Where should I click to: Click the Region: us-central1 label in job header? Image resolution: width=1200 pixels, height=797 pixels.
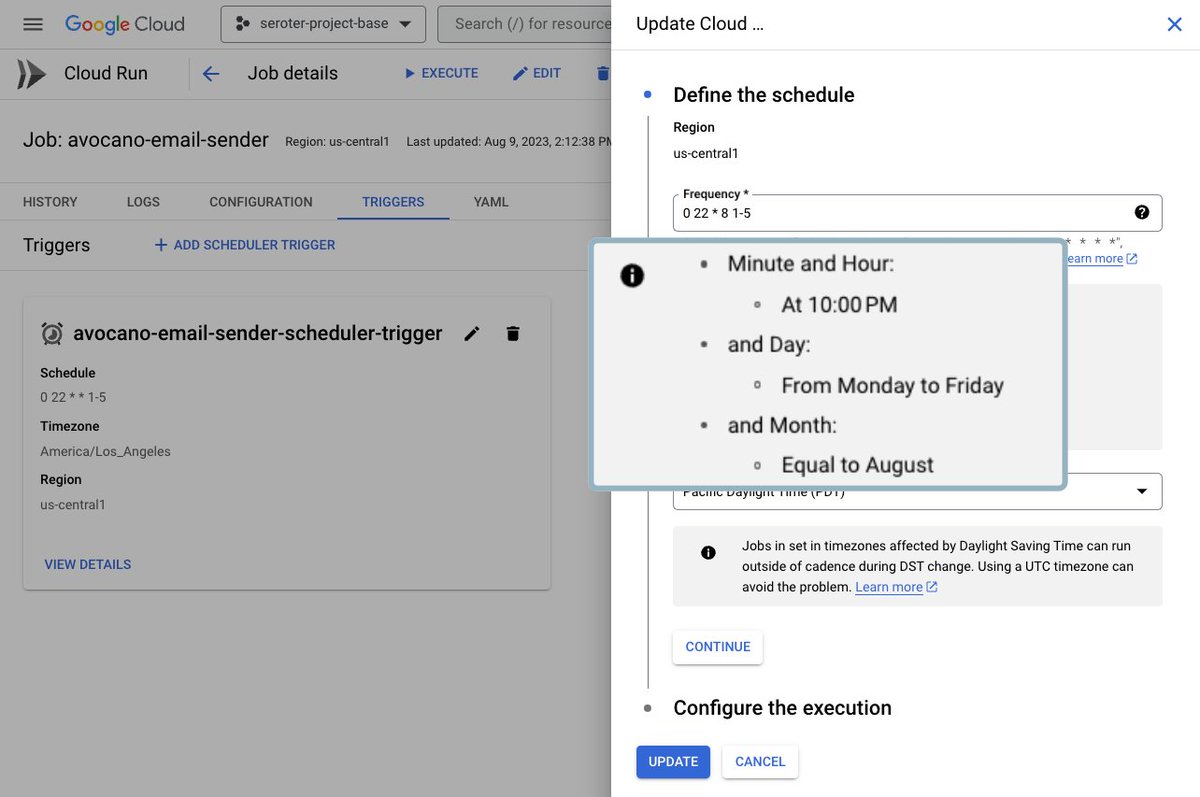[x=337, y=142]
